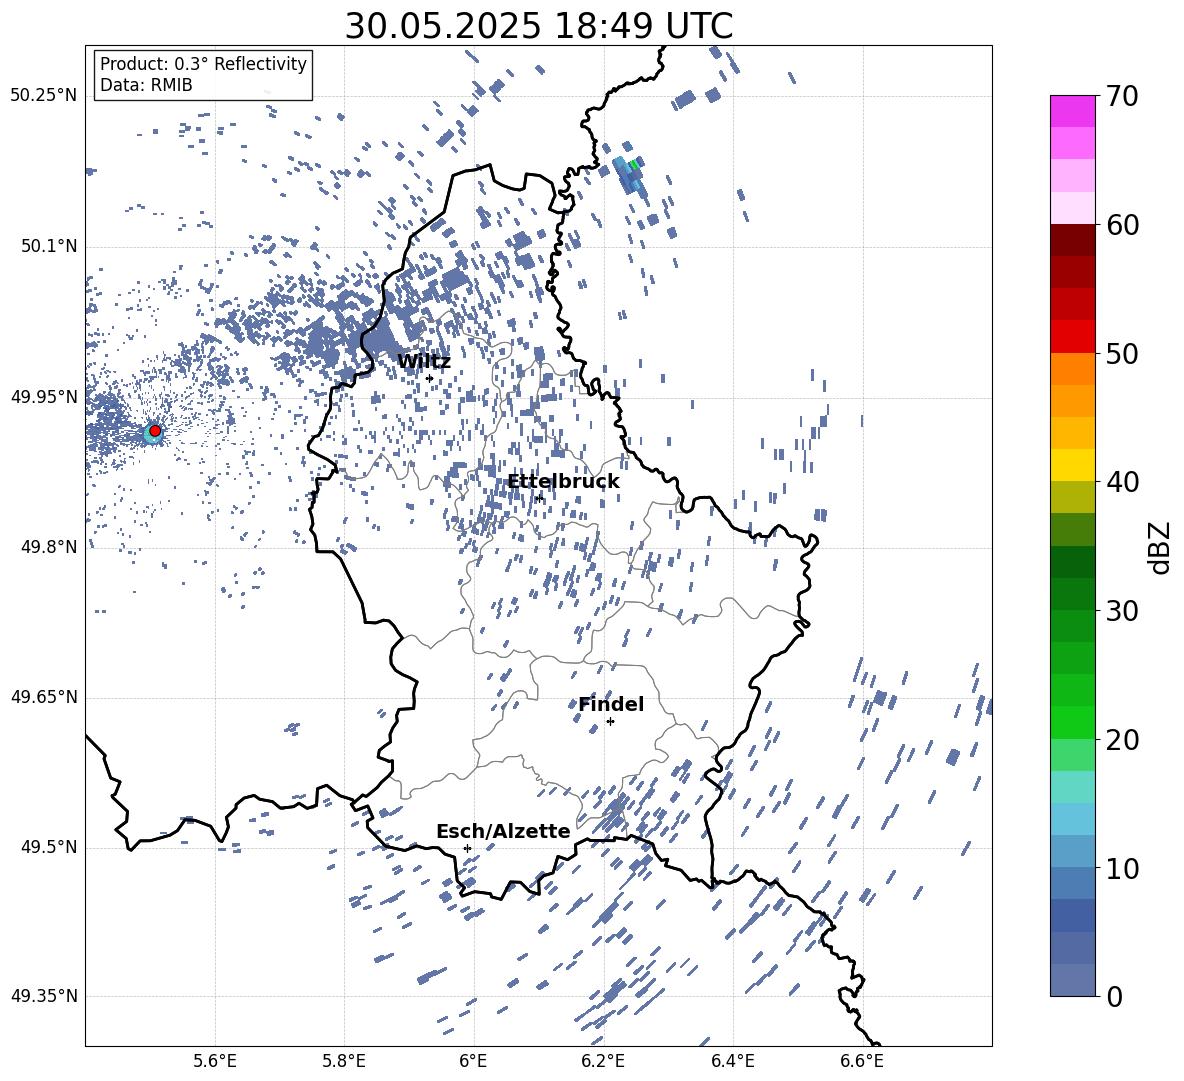Click the title '30.05.2025 18:49 UTC'

pos(538,26)
